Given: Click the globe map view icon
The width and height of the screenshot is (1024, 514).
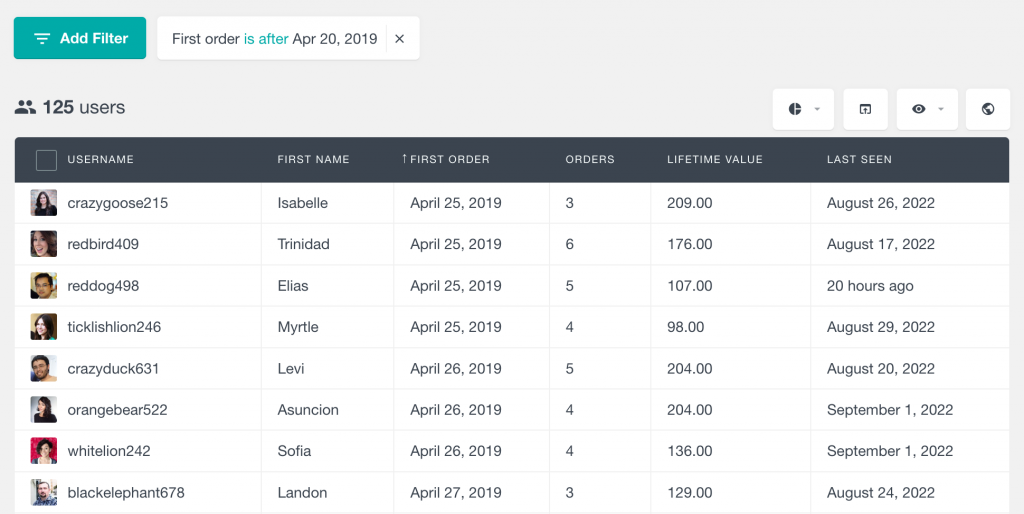Looking at the screenshot, I should (988, 109).
